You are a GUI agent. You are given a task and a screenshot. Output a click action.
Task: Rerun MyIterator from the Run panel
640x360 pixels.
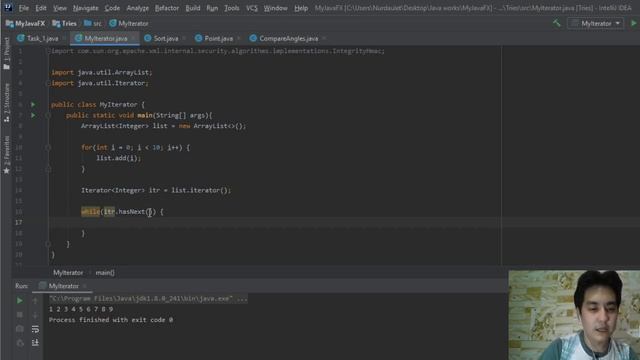tap(20, 301)
